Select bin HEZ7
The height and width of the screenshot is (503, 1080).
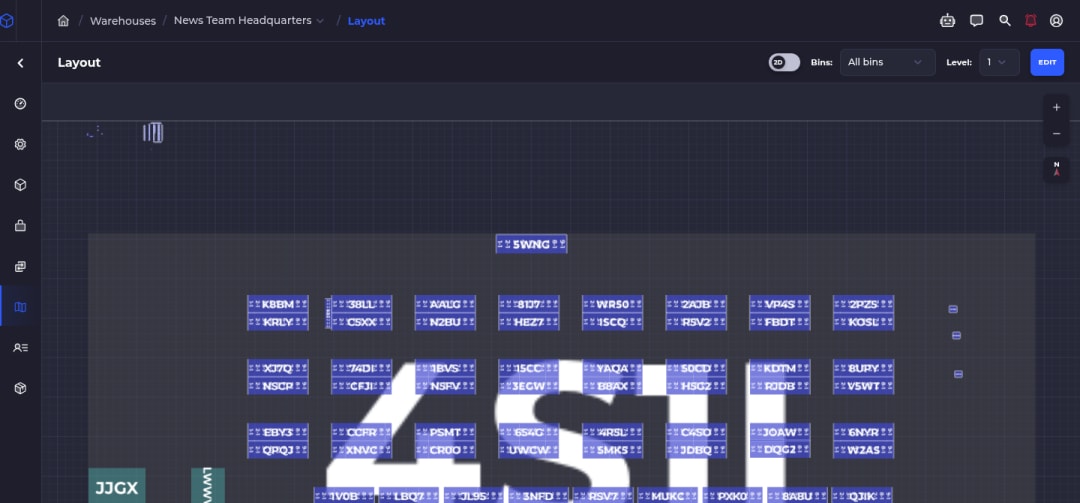(x=529, y=322)
